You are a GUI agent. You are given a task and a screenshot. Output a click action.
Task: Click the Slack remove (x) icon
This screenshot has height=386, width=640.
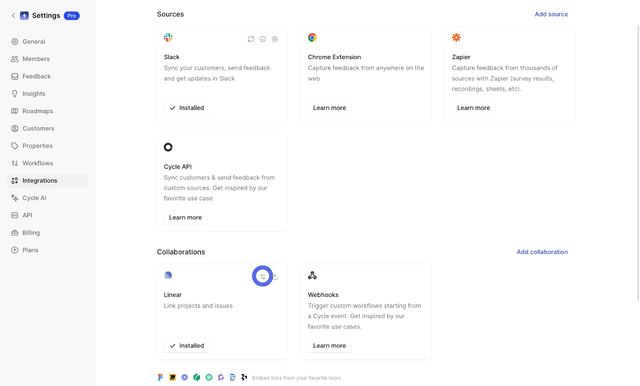click(x=275, y=39)
